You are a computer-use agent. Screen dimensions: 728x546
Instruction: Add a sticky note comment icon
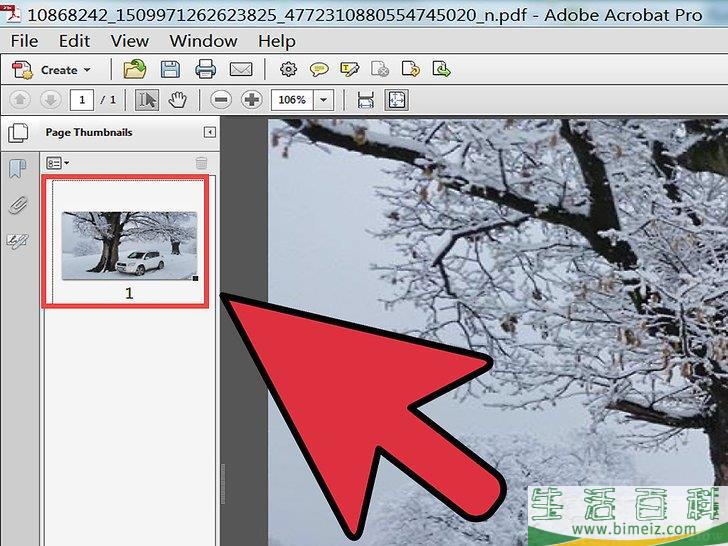click(319, 70)
